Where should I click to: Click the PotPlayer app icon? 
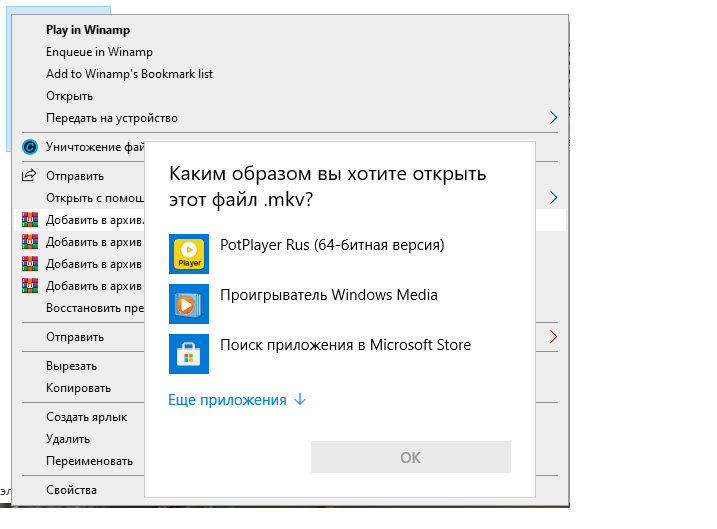click(x=189, y=254)
